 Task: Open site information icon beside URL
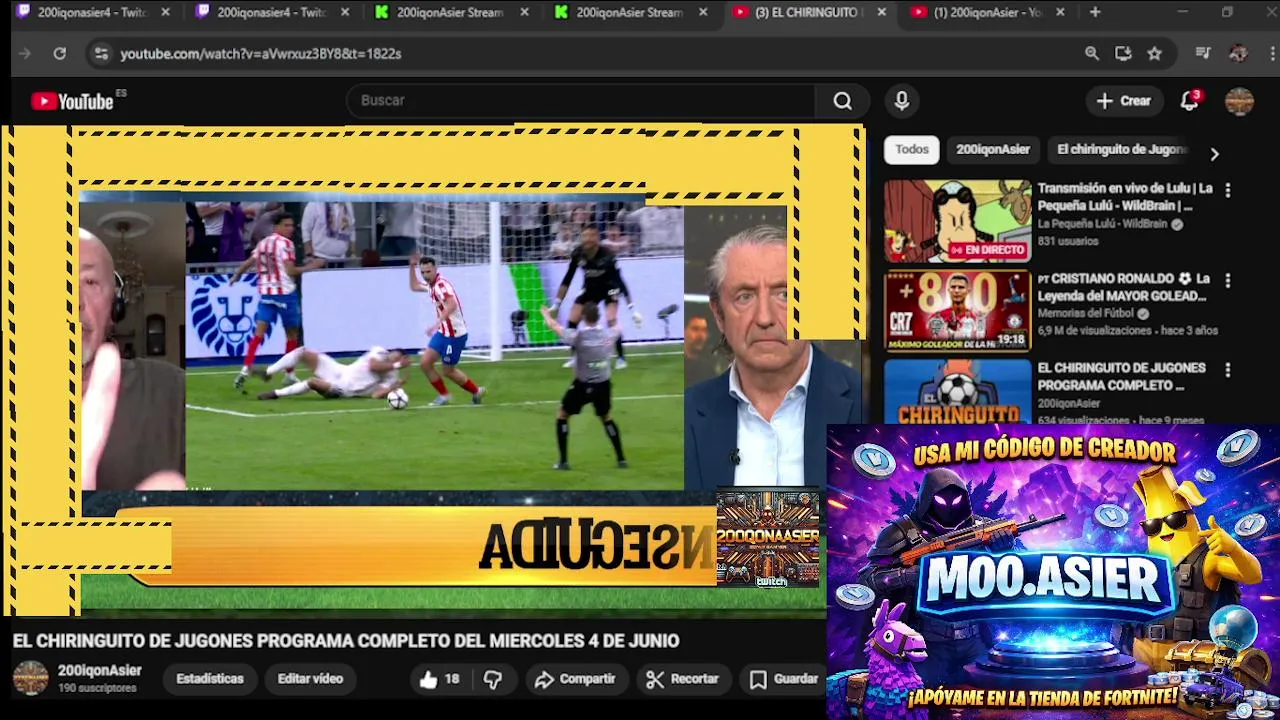(101, 54)
